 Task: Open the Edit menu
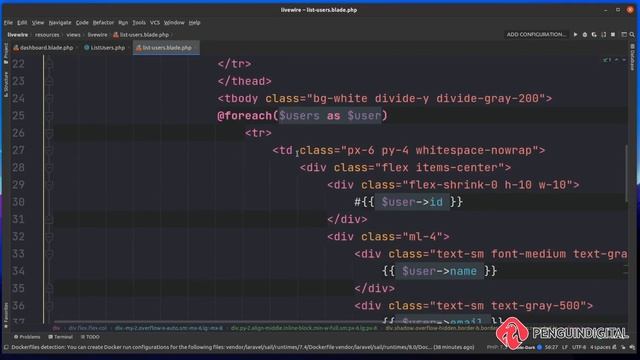[x=22, y=22]
